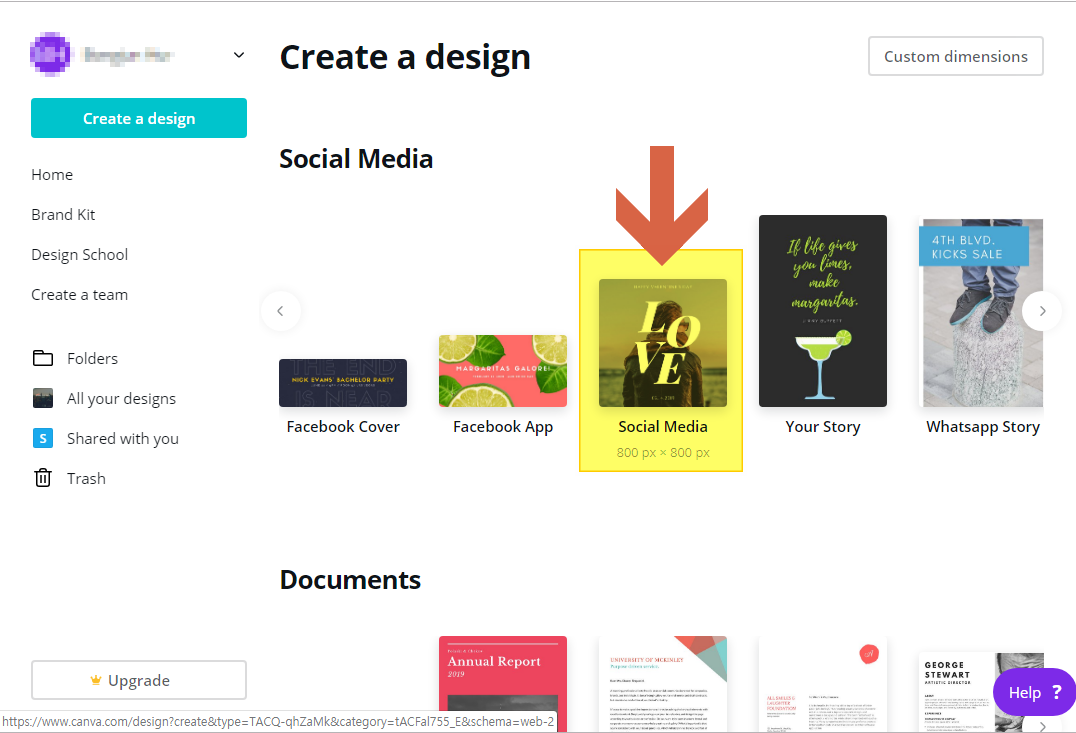This screenshot has width=1076, height=733.
Task: Click All your designs thumbnail icon
Action: [x=43, y=398]
